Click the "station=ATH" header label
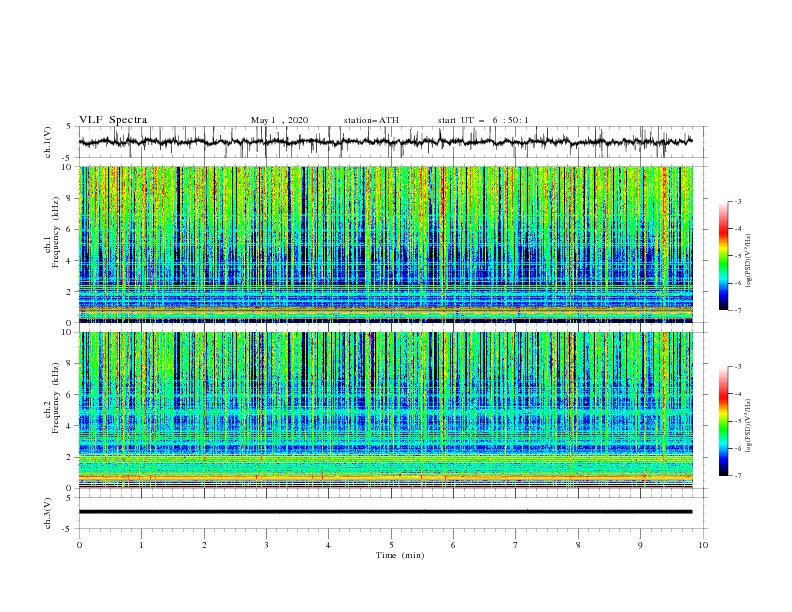 click(x=371, y=120)
